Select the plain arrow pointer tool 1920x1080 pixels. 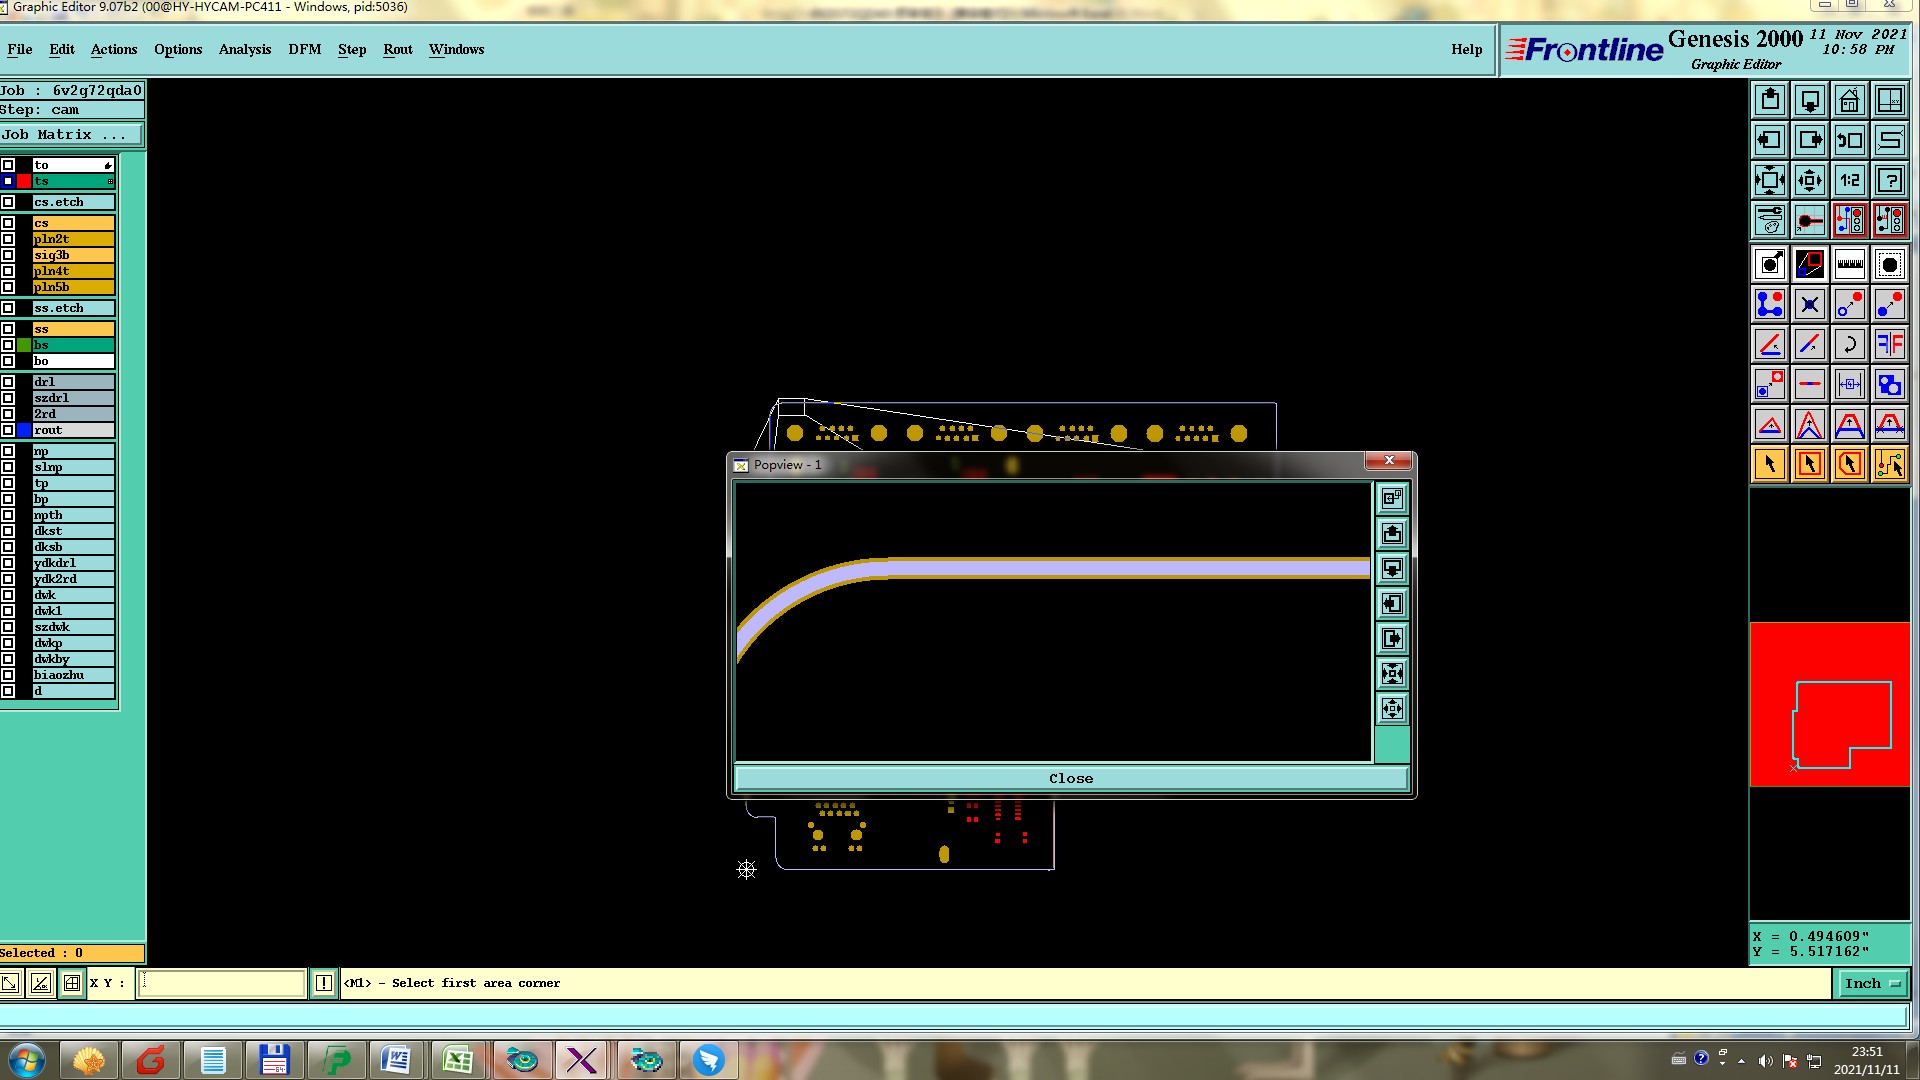click(1769, 464)
